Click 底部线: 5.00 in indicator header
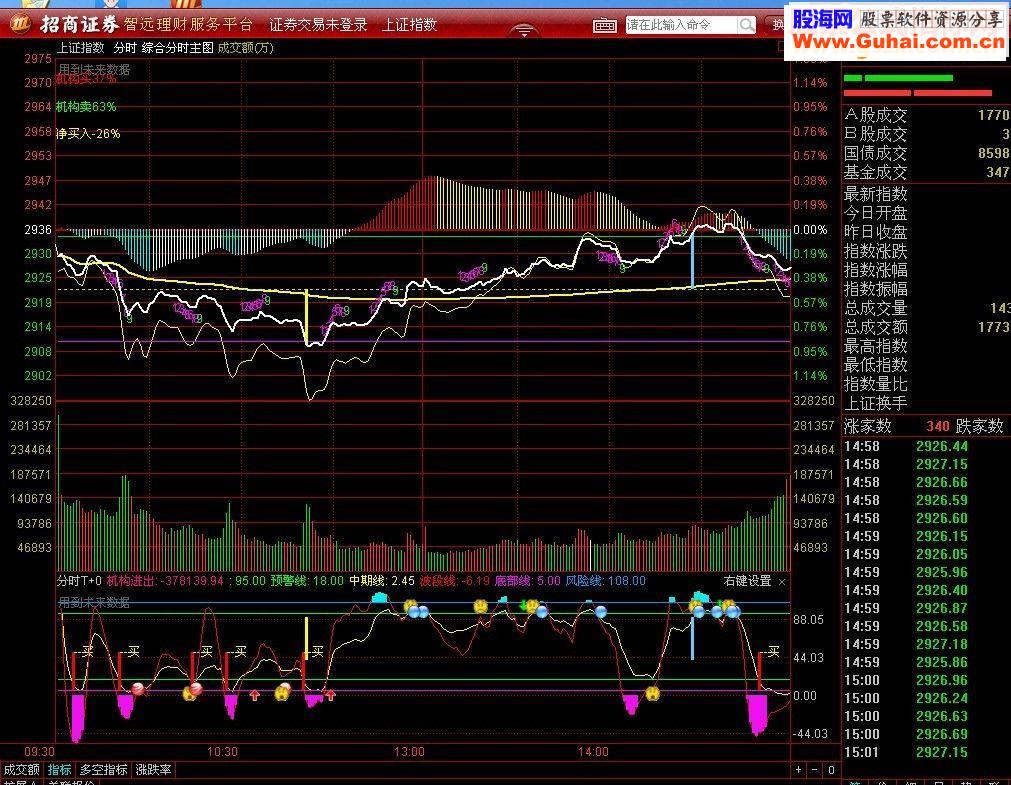Screen dimensions: 1011x785 (527, 581)
